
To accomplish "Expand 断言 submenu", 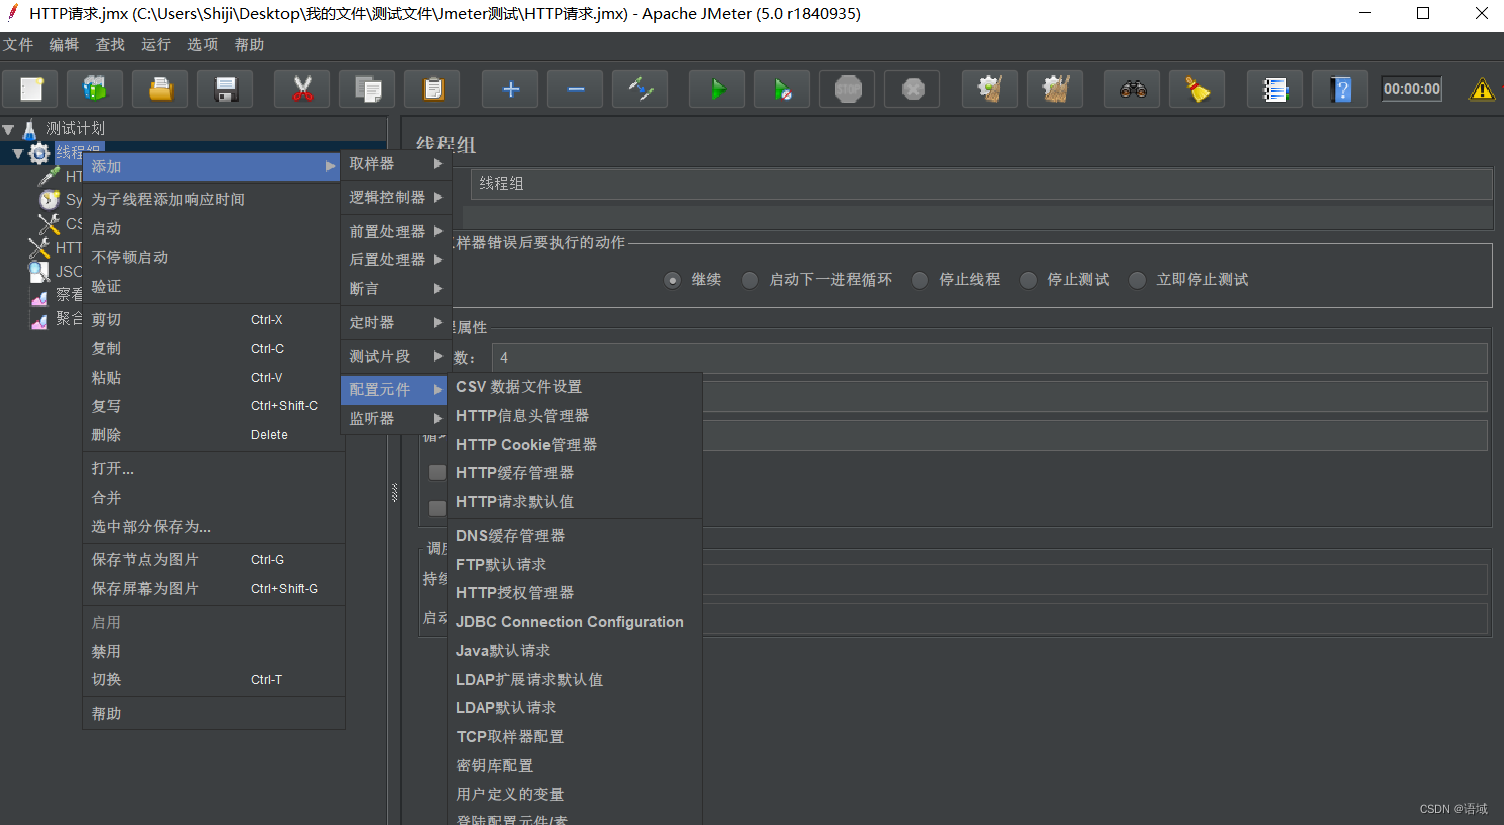I will [x=396, y=288].
